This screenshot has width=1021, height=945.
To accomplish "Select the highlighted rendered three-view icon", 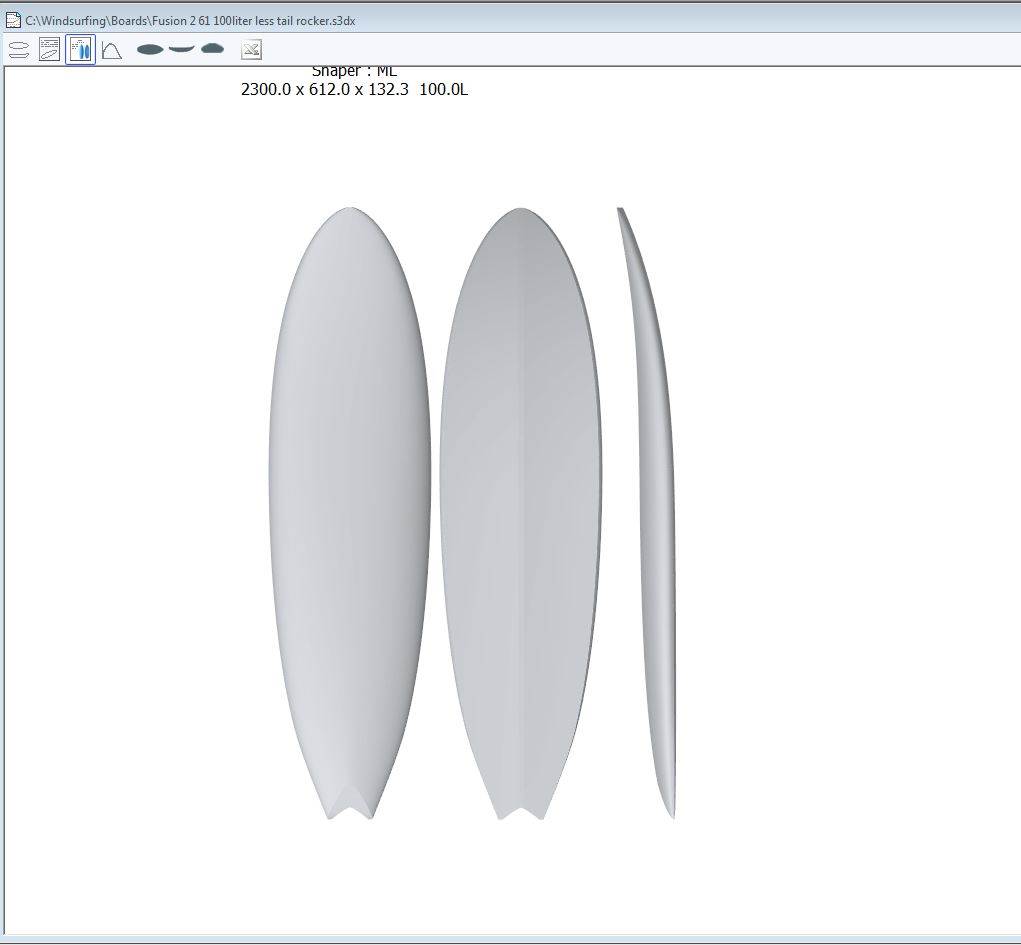I will tap(81, 49).
